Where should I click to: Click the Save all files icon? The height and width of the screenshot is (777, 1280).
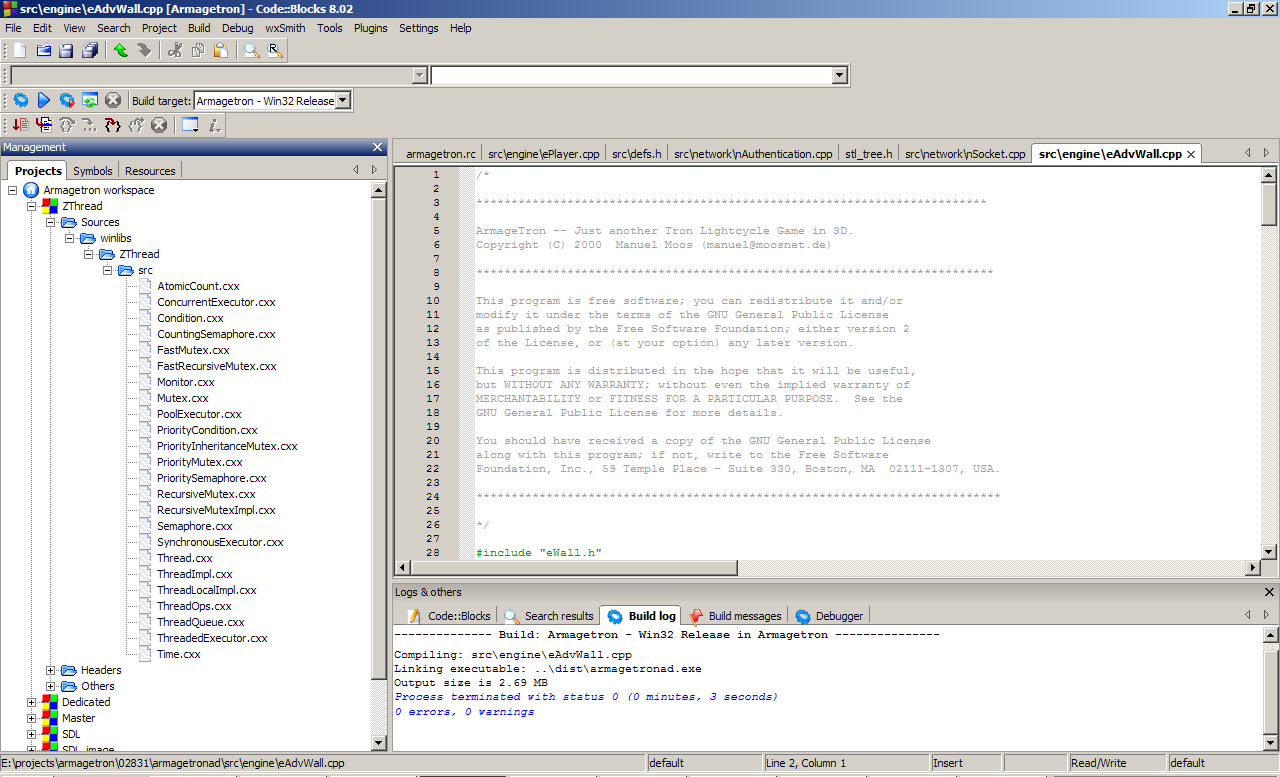point(90,50)
